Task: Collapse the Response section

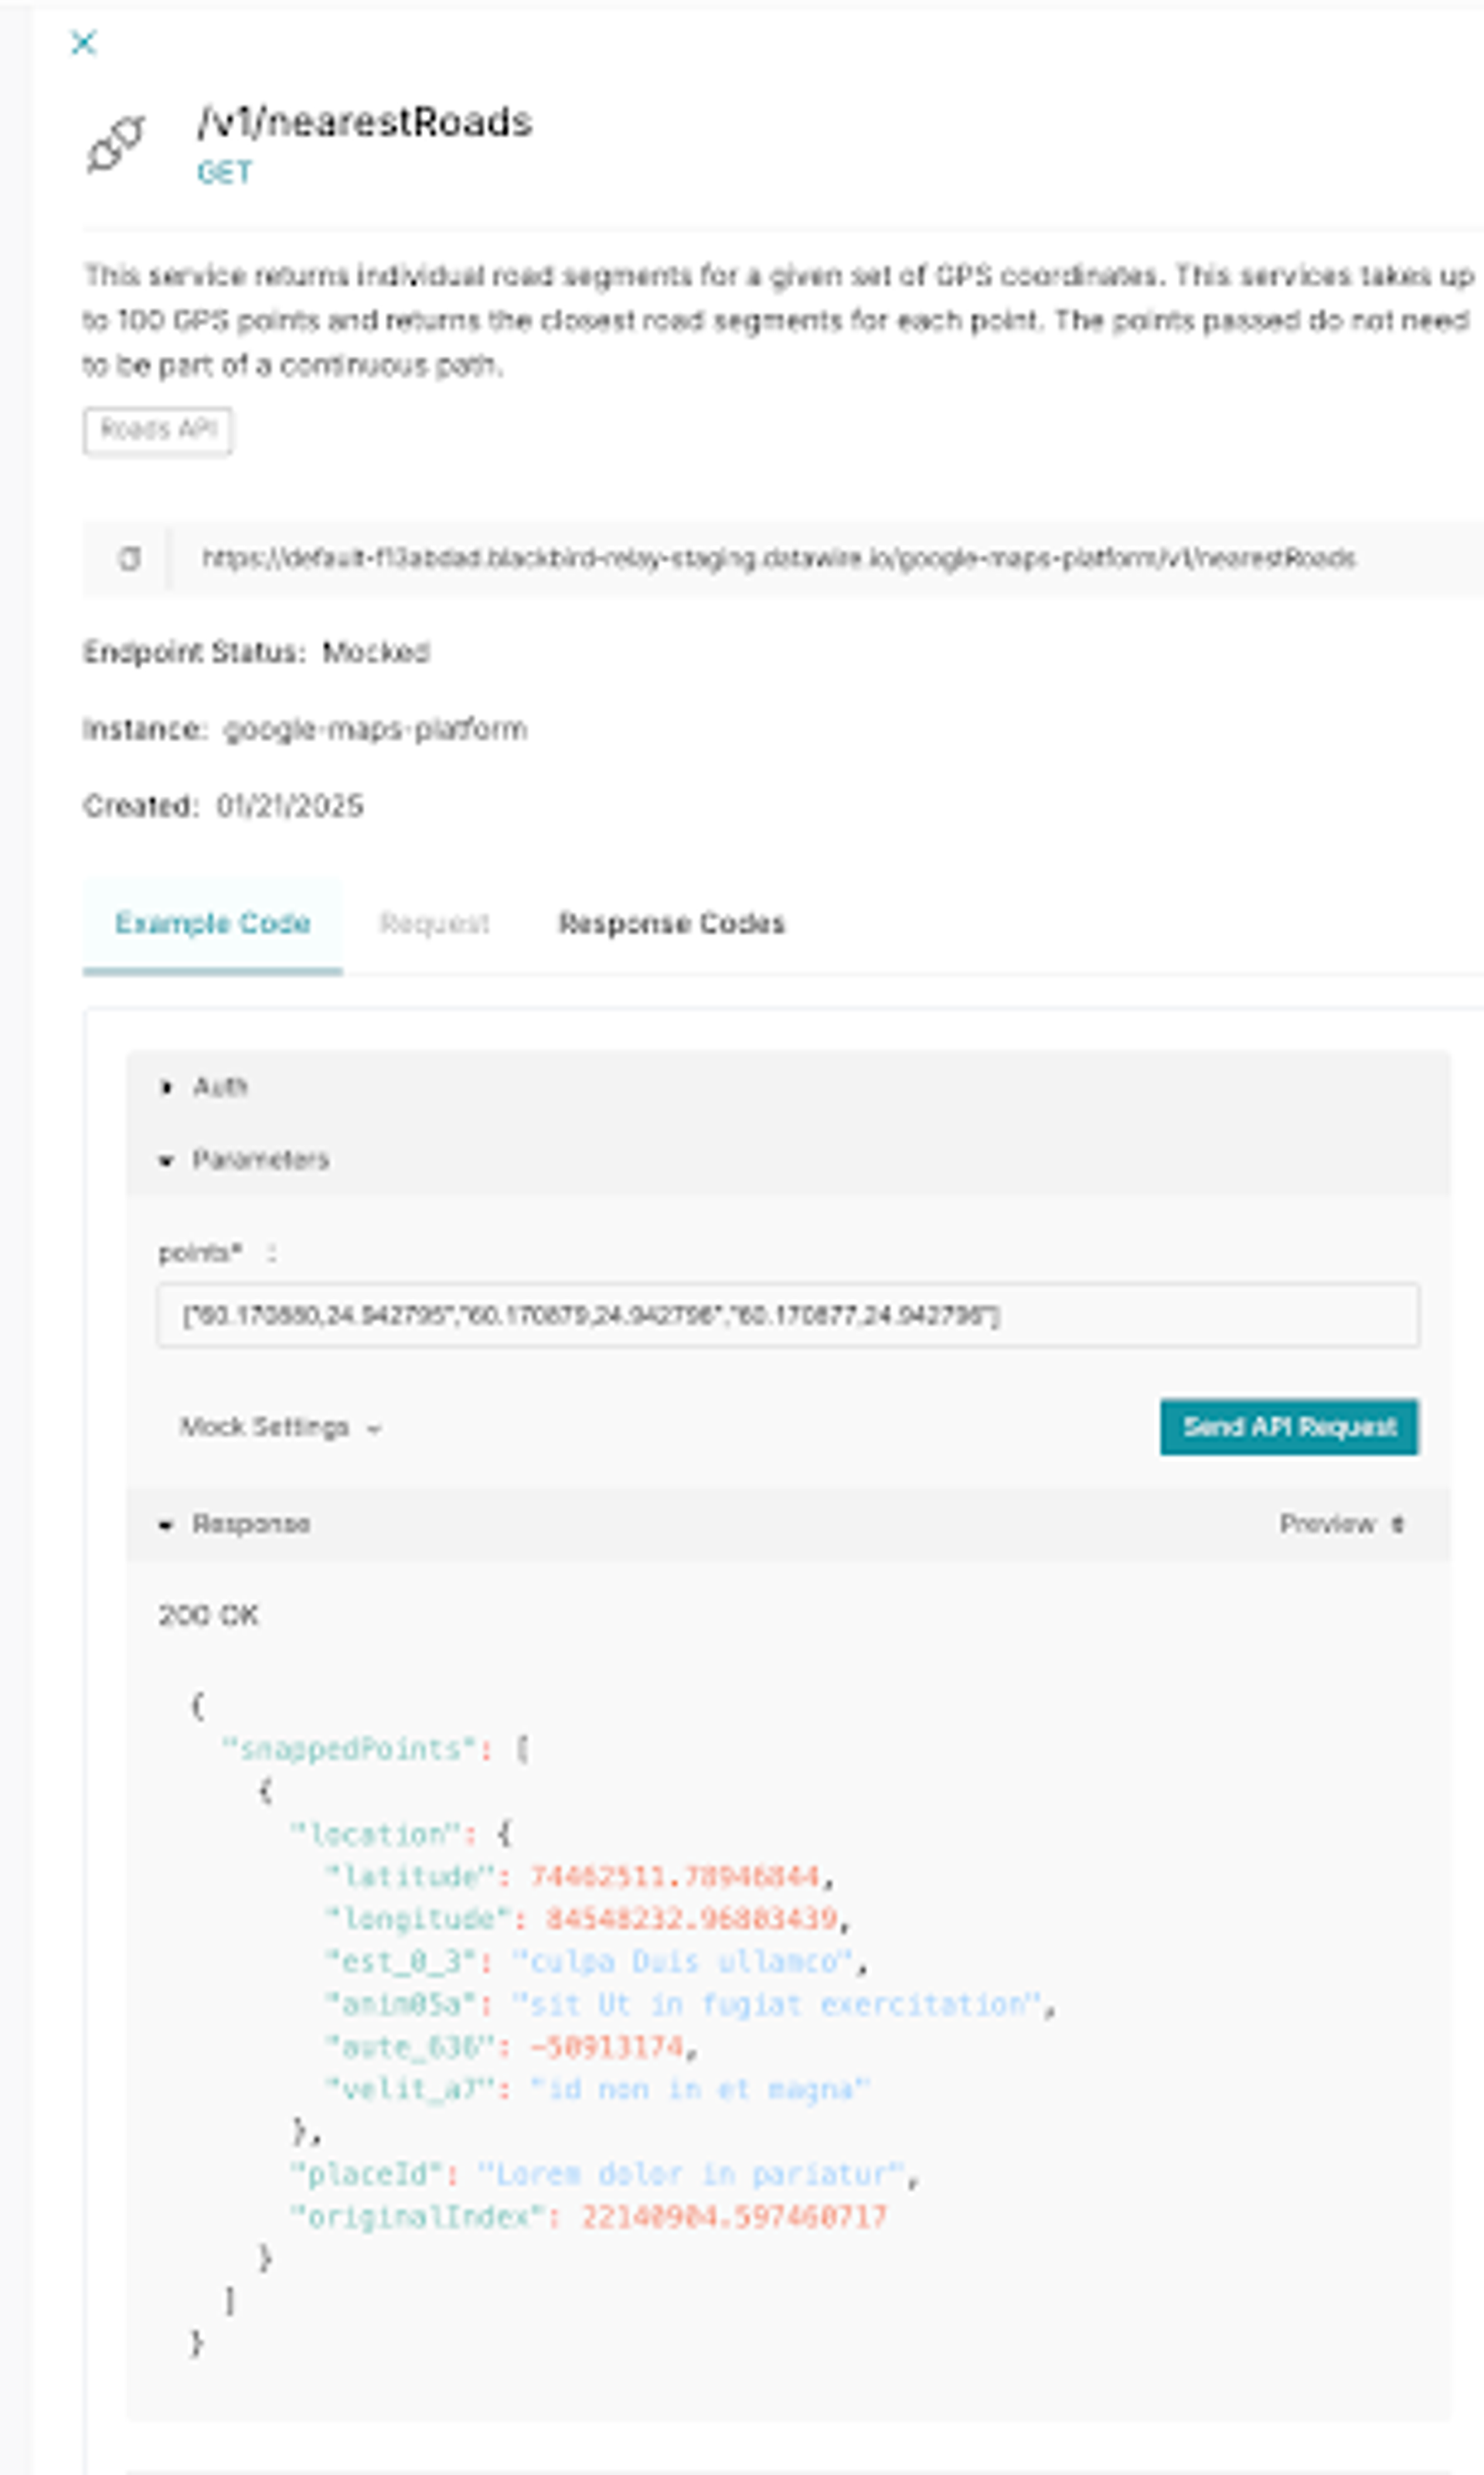Action: [234, 1524]
